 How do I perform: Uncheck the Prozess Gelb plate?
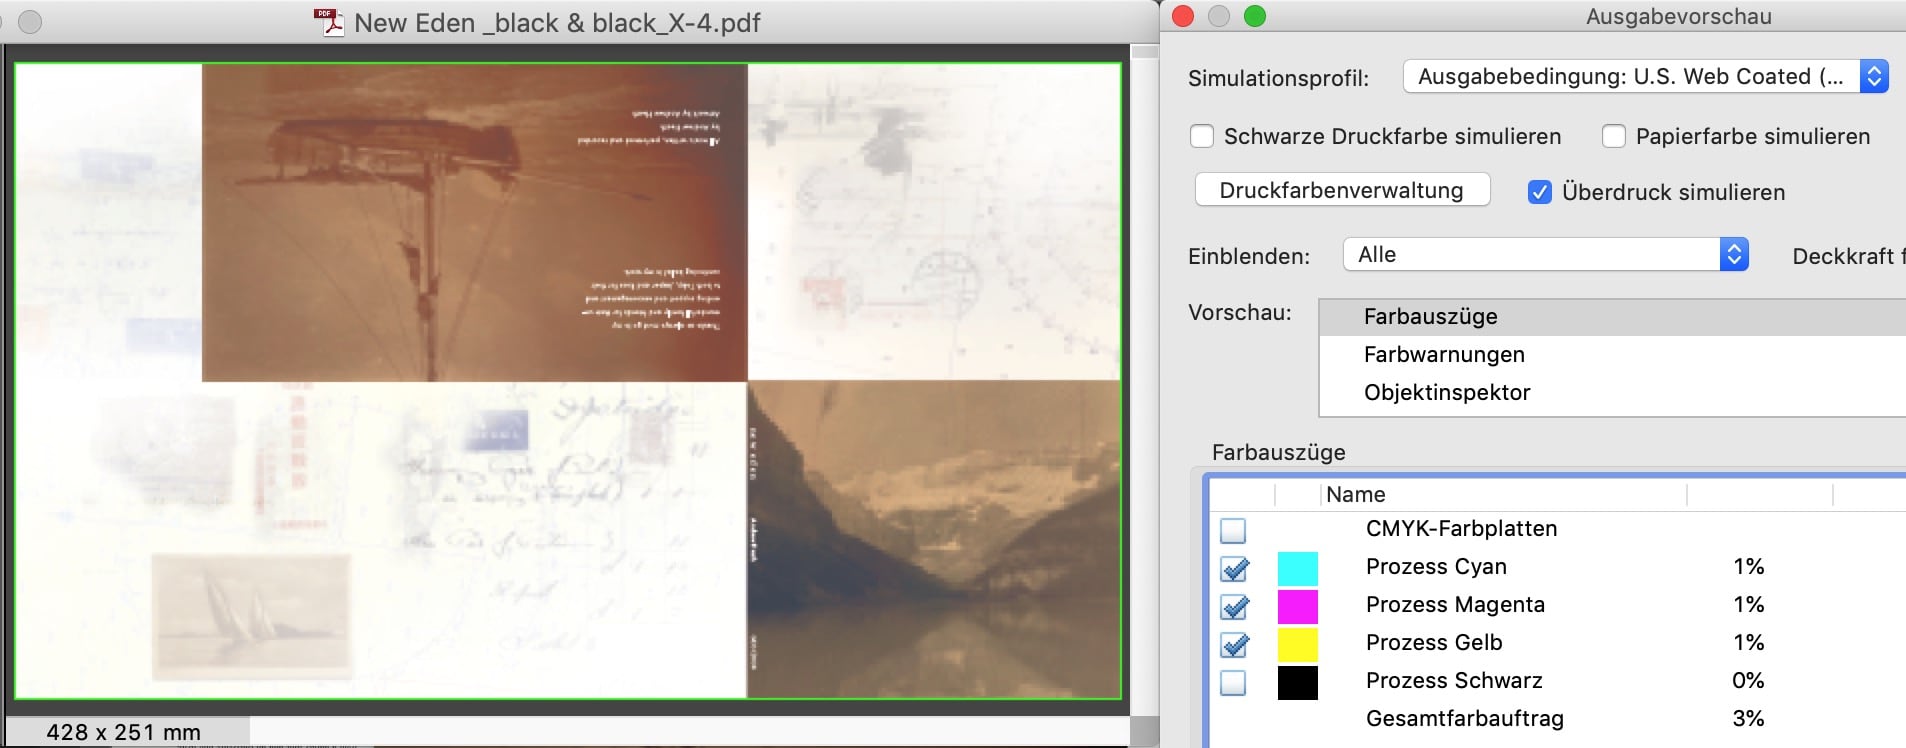point(1234,644)
